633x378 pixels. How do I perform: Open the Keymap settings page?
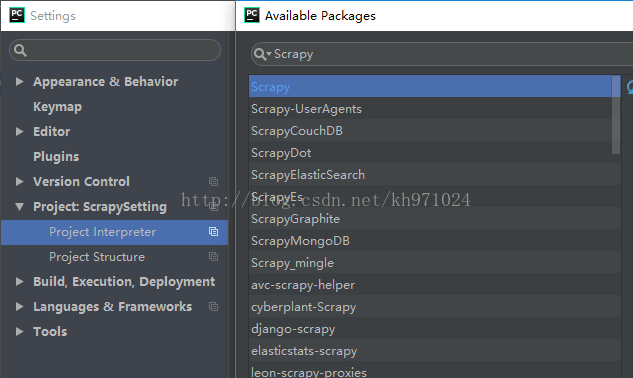(57, 107)
